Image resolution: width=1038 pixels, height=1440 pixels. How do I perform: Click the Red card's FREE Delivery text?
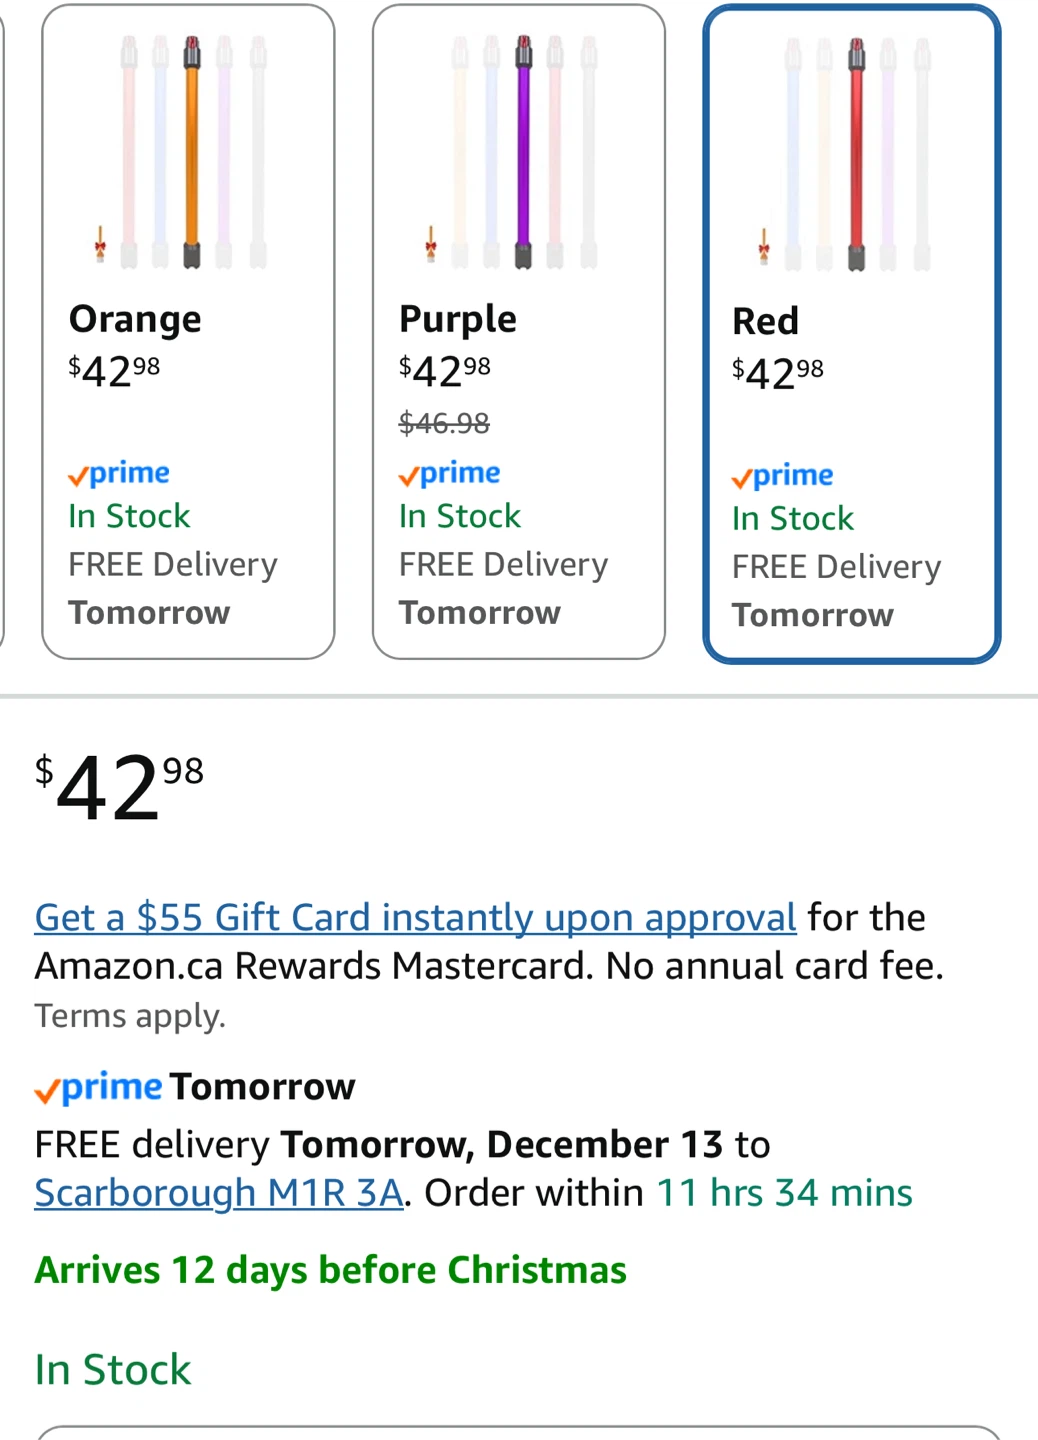[836, 567]
